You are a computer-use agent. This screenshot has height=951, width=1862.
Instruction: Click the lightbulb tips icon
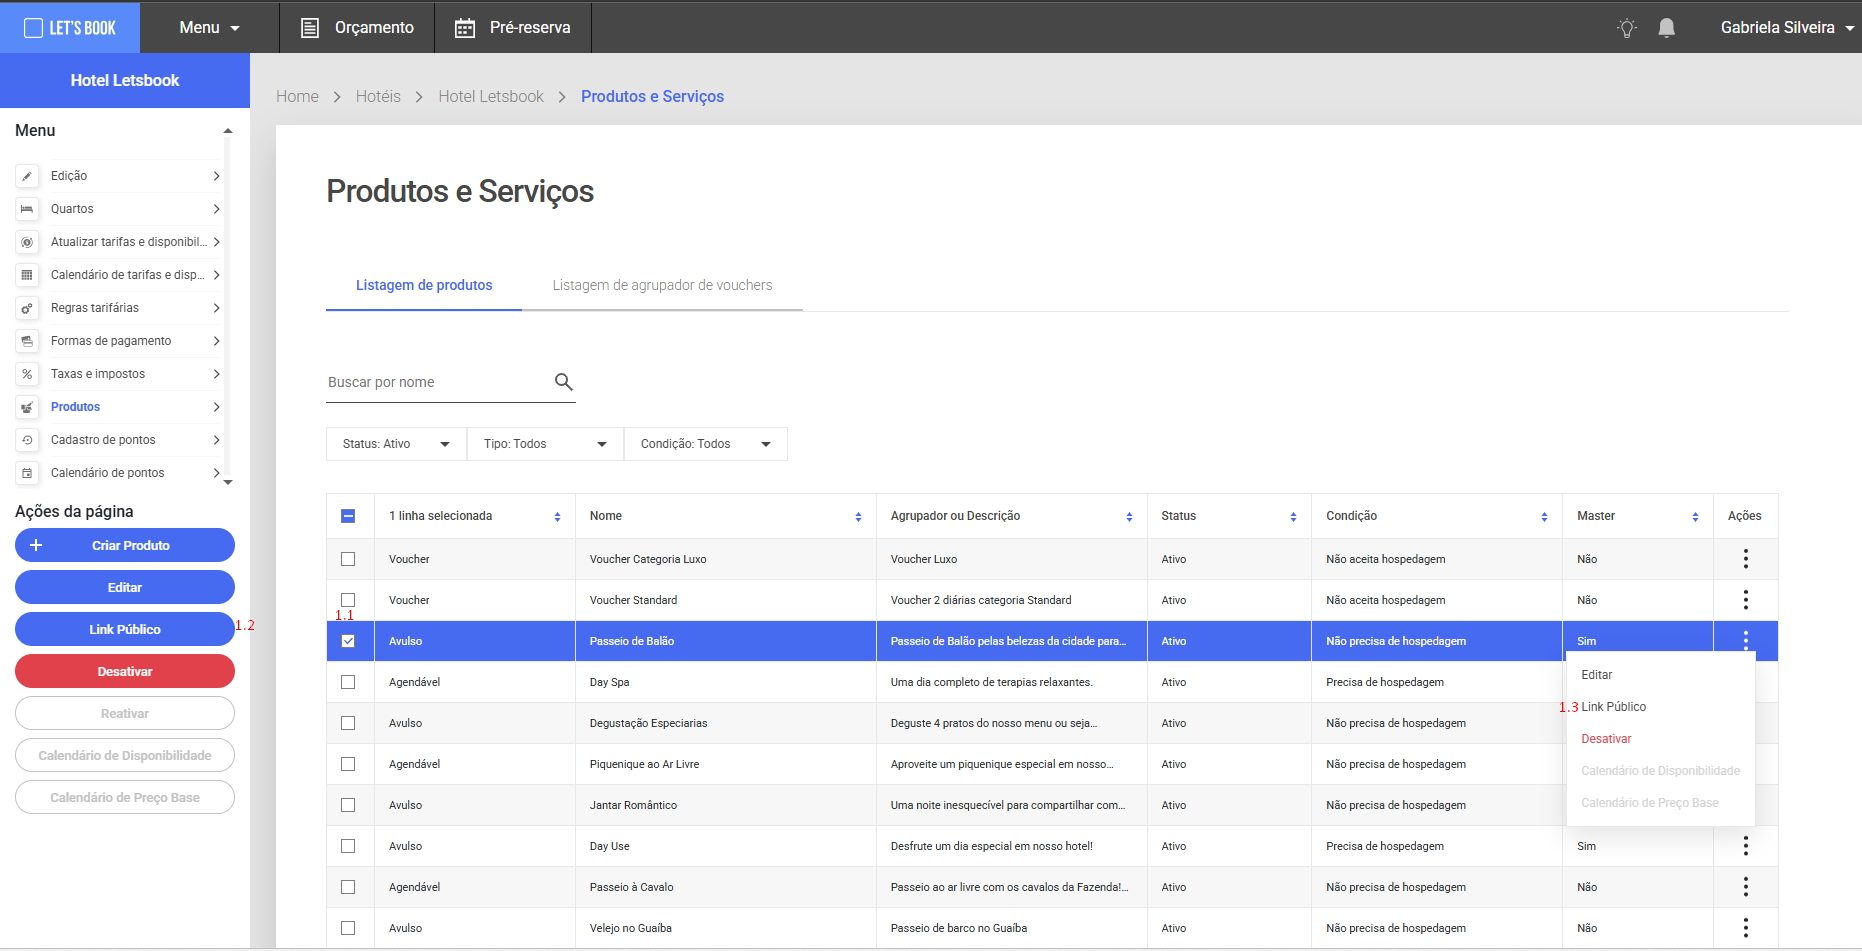[1627, 28]
